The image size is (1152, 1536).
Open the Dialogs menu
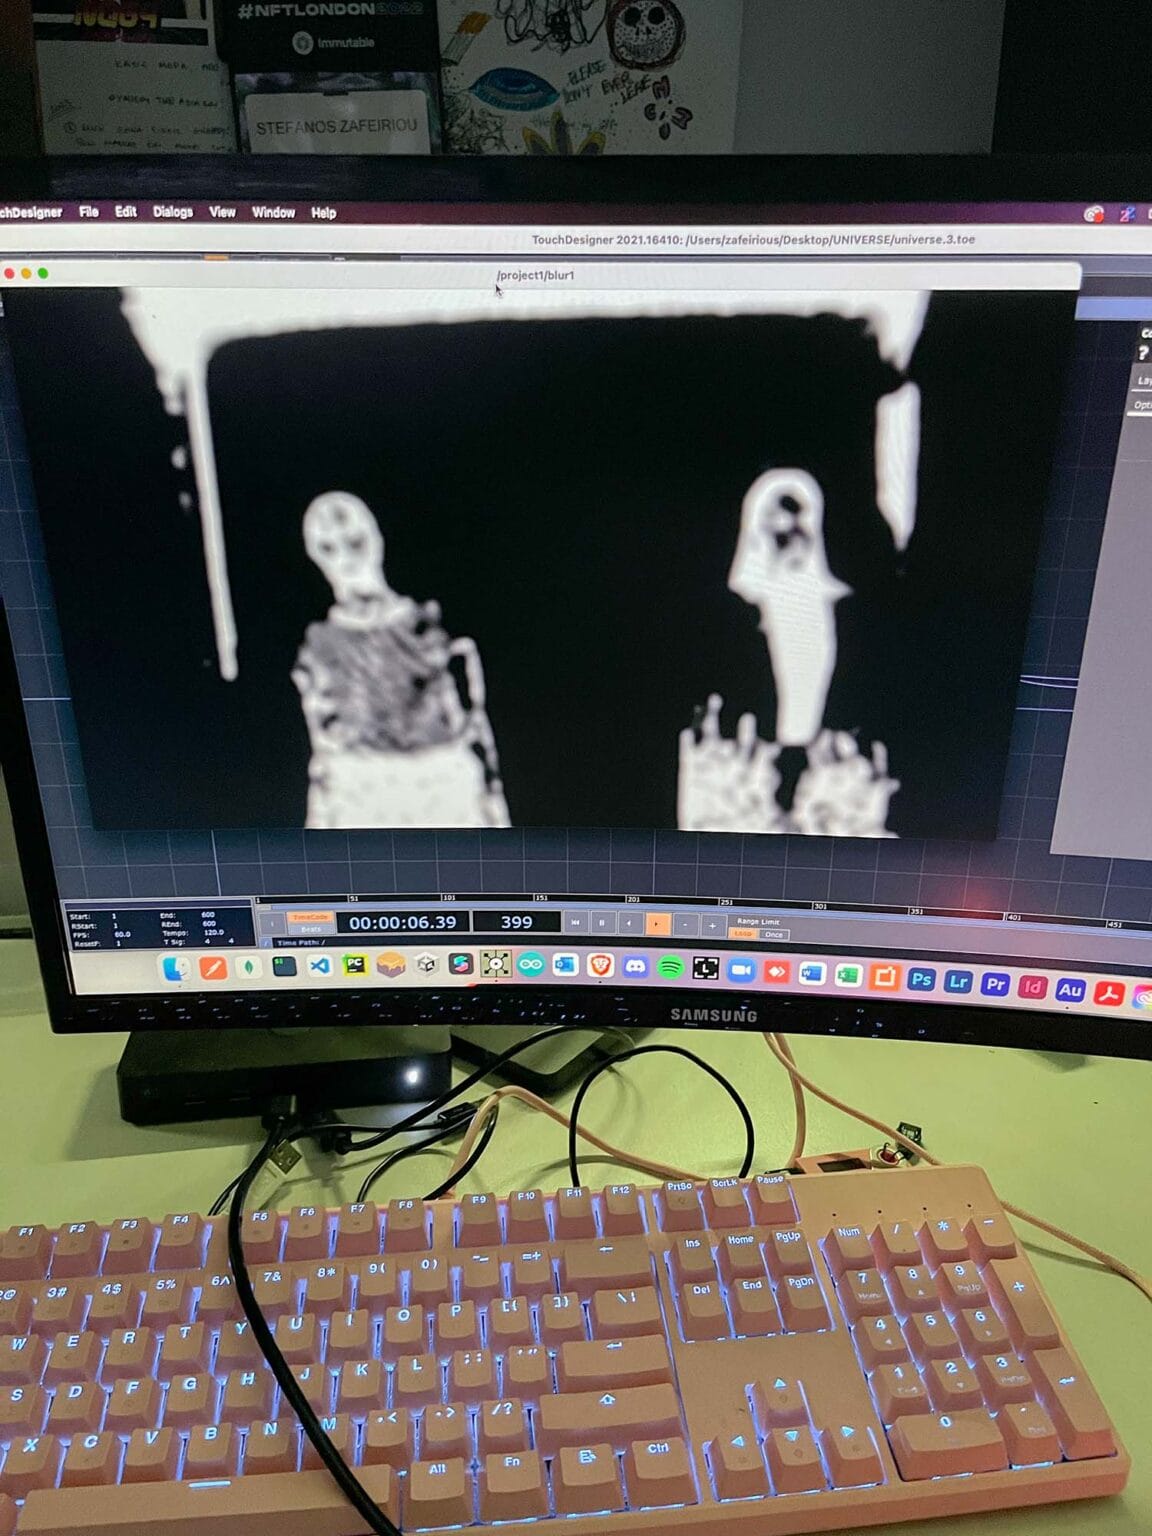point(171,213)
